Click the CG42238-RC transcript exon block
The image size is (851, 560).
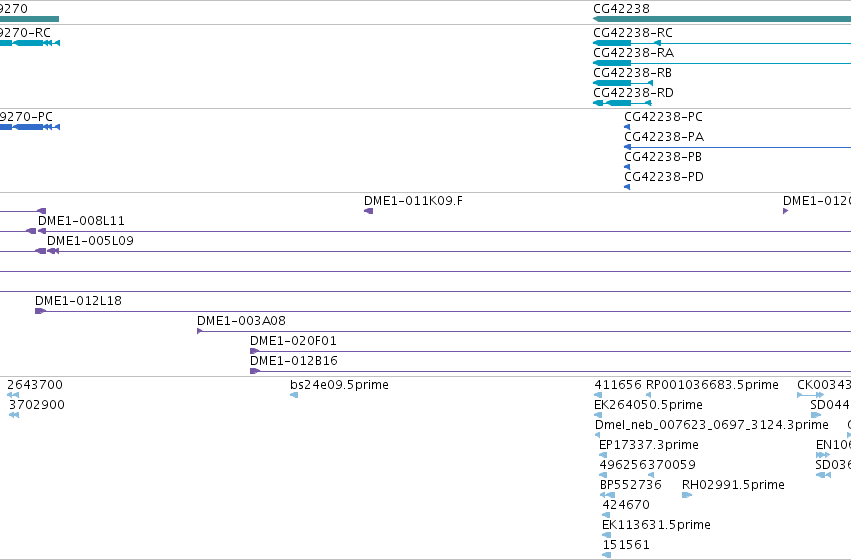pos(612,43)
